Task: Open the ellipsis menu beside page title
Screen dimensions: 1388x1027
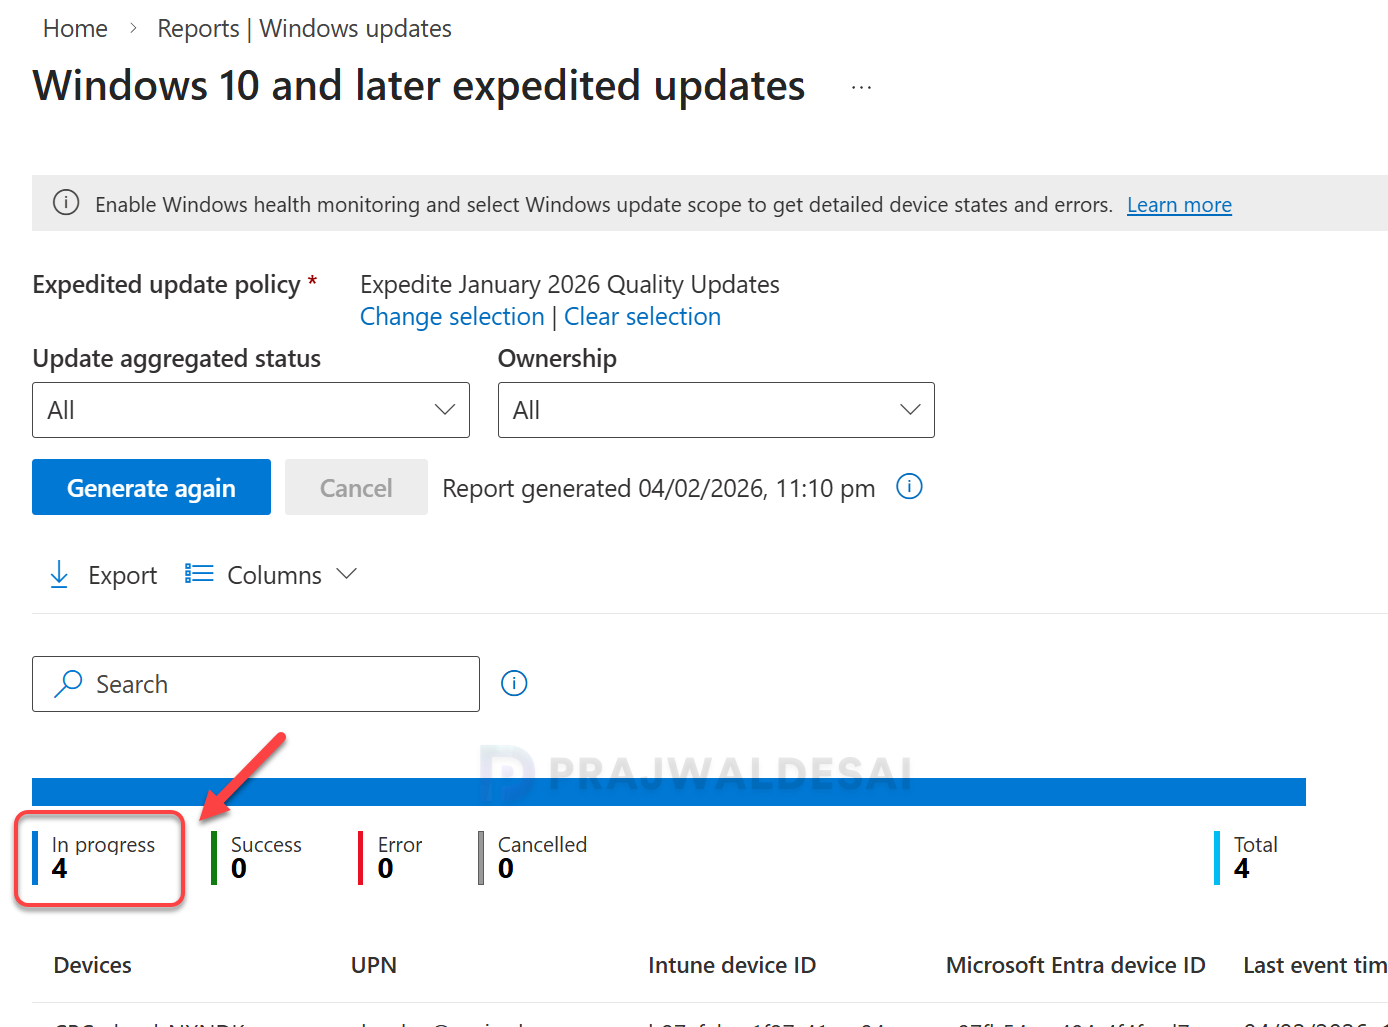Action: point(861,88)
